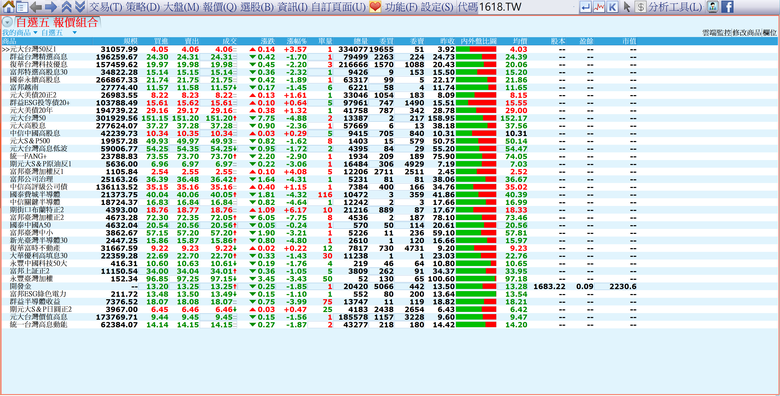The width and height of the screenshot is (780, 396).
Task: Open the 報價(Q) menu
Action: (x=220, y=7)
